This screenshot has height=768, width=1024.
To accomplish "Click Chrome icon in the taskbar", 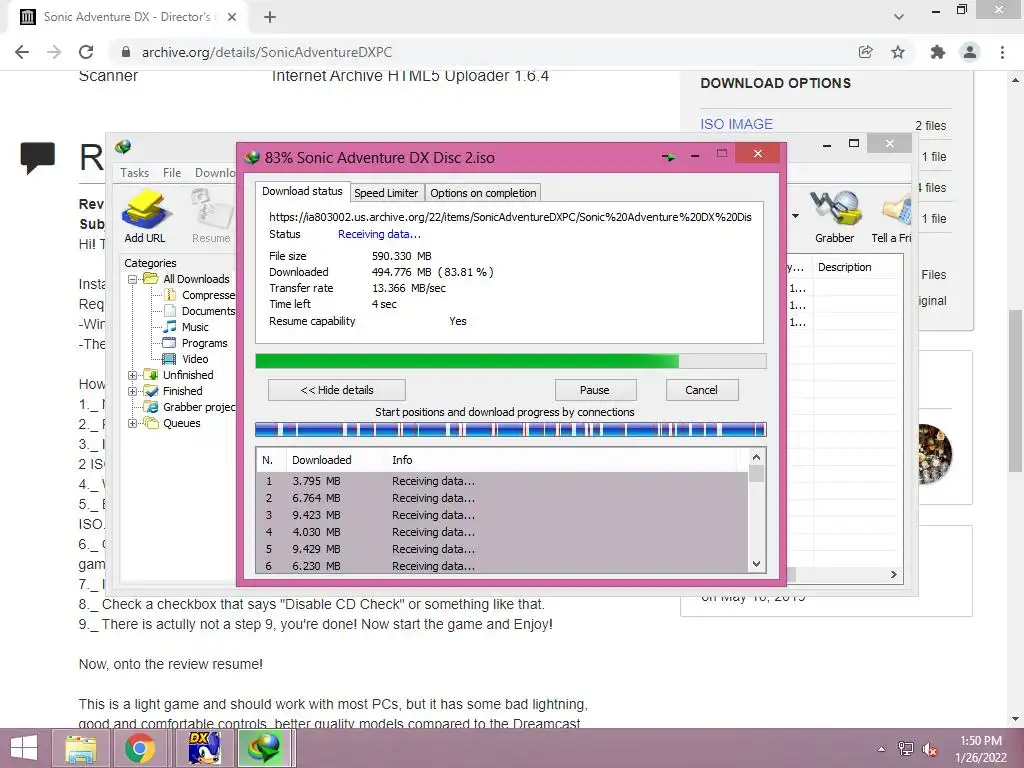I will click(139, 748).
